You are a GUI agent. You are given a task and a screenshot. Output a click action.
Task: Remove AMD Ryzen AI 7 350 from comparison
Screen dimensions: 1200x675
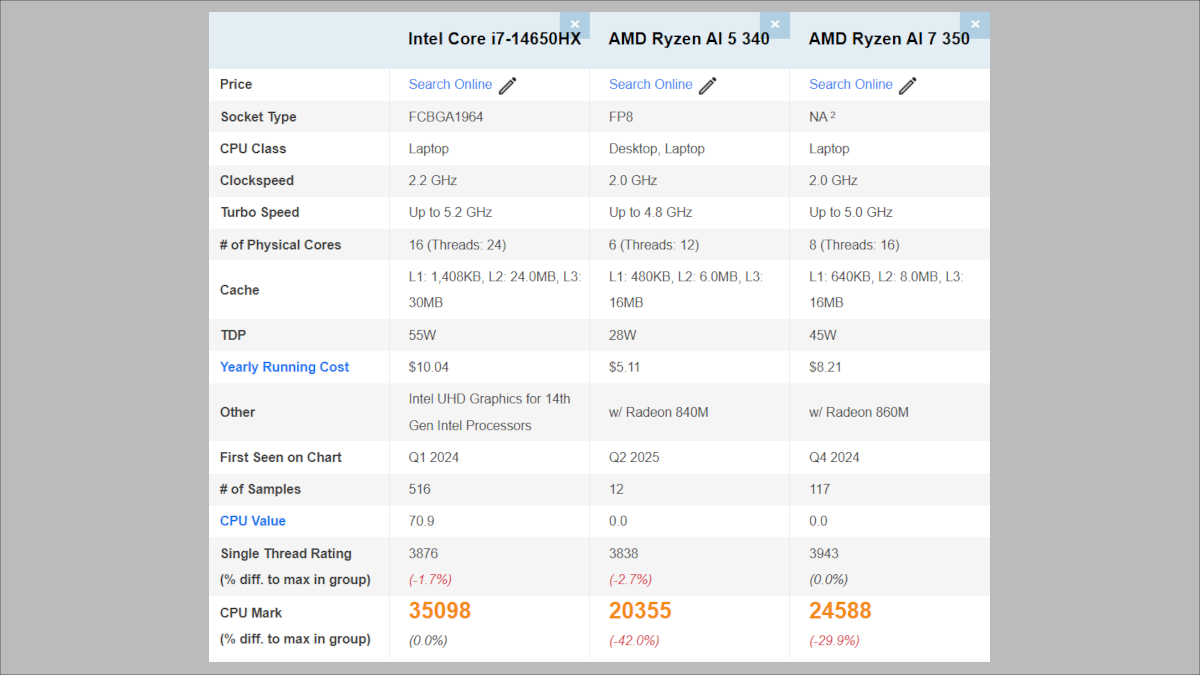(975, 24)
